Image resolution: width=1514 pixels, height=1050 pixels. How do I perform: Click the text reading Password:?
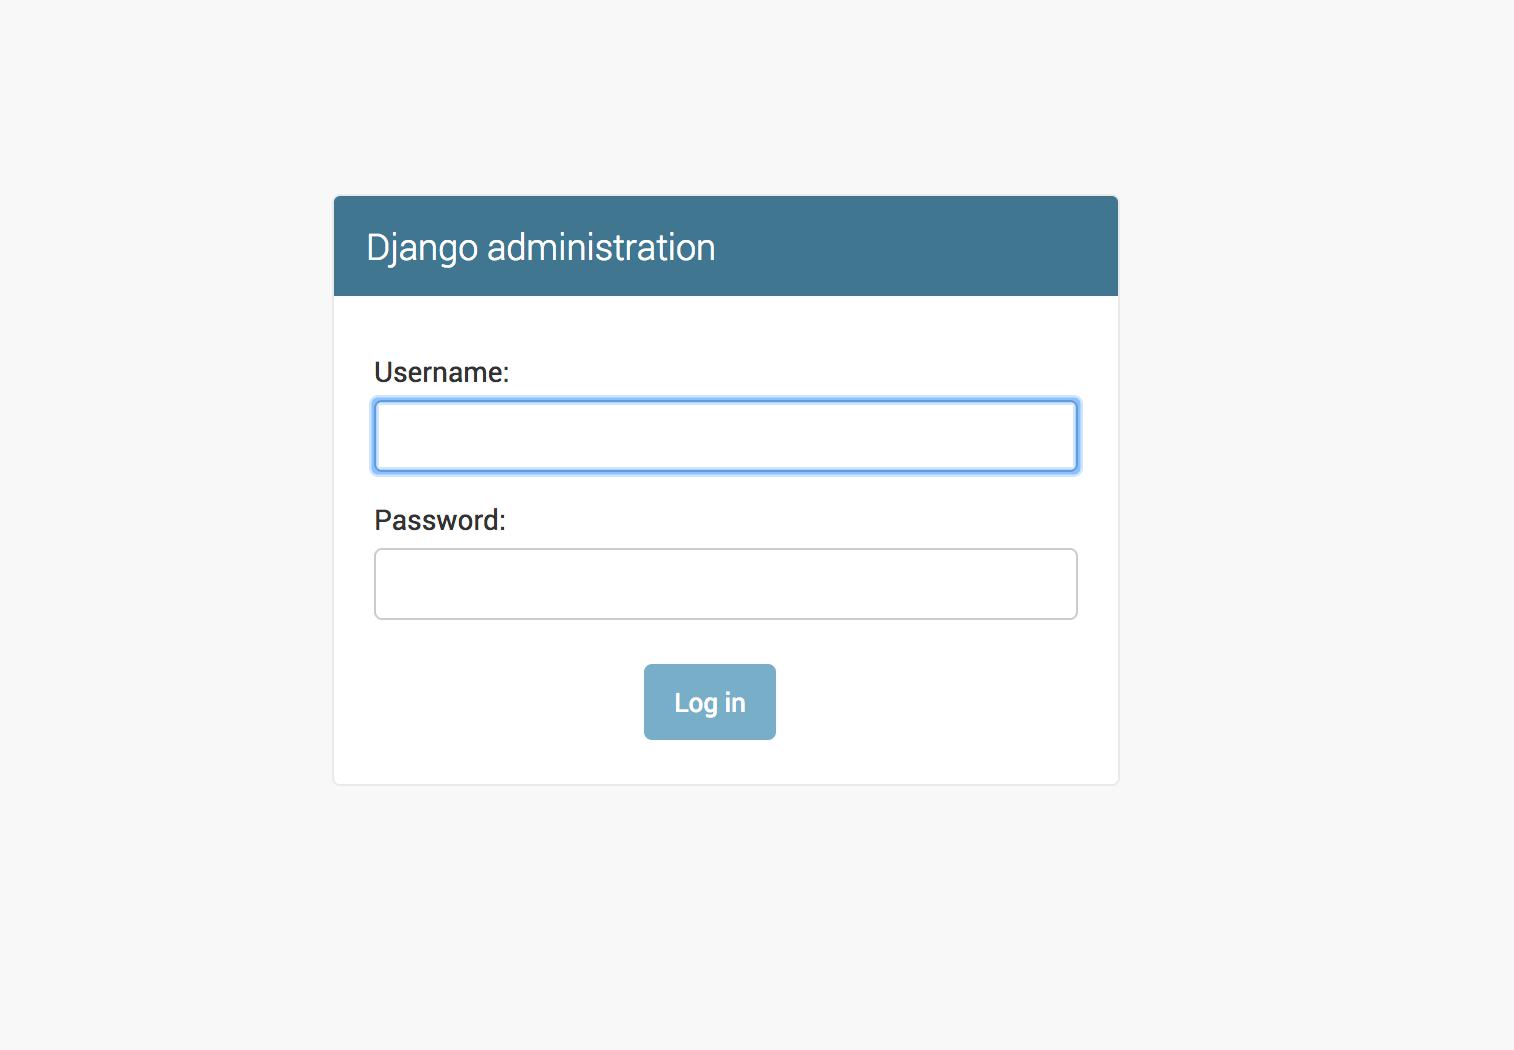click(x=439, y=519)
